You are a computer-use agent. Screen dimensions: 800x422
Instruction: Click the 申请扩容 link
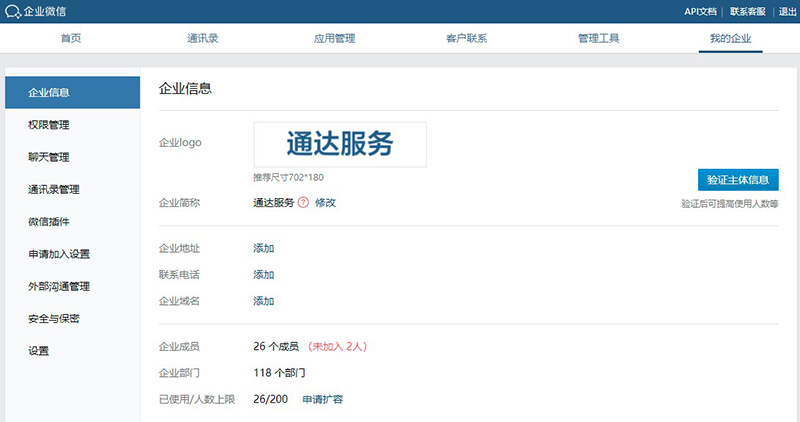[322, 400]
